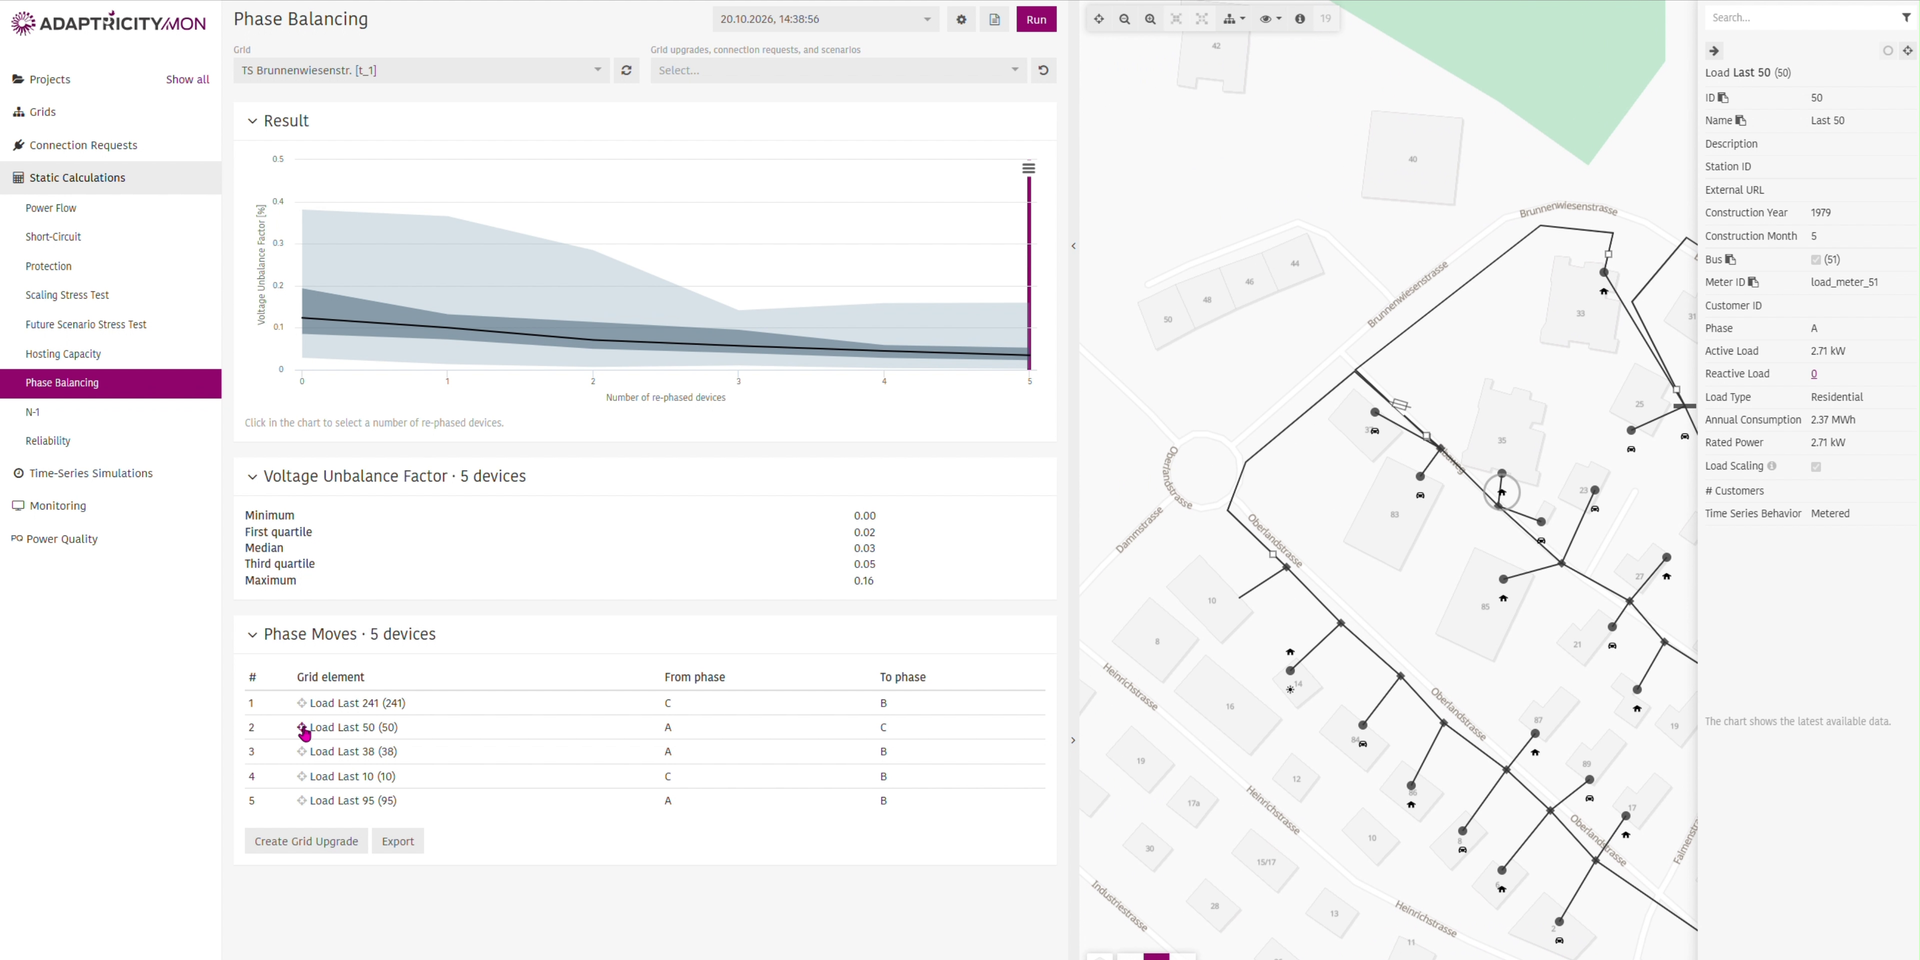Open Hosting Capacity in the sidebar
The width and height of the screenshot is (1920, 960).
[63, 354]
